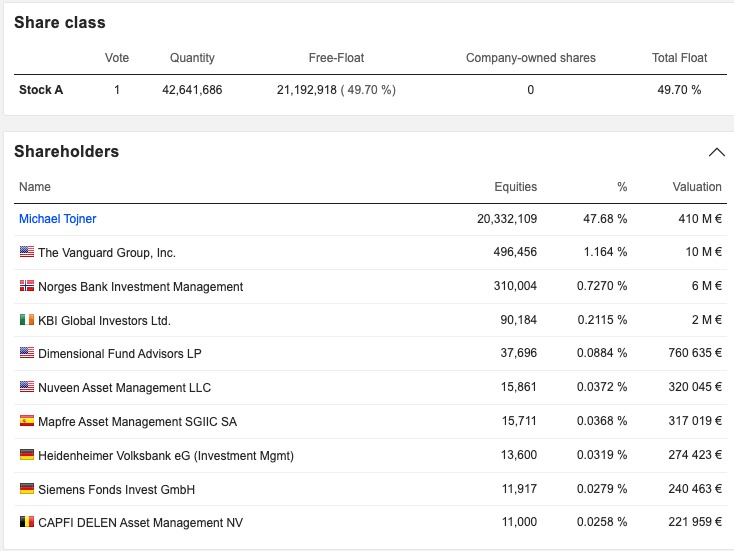Click quantity value 42,641,686
Screen dimensions: 734x551
click(x=192, y=89)
